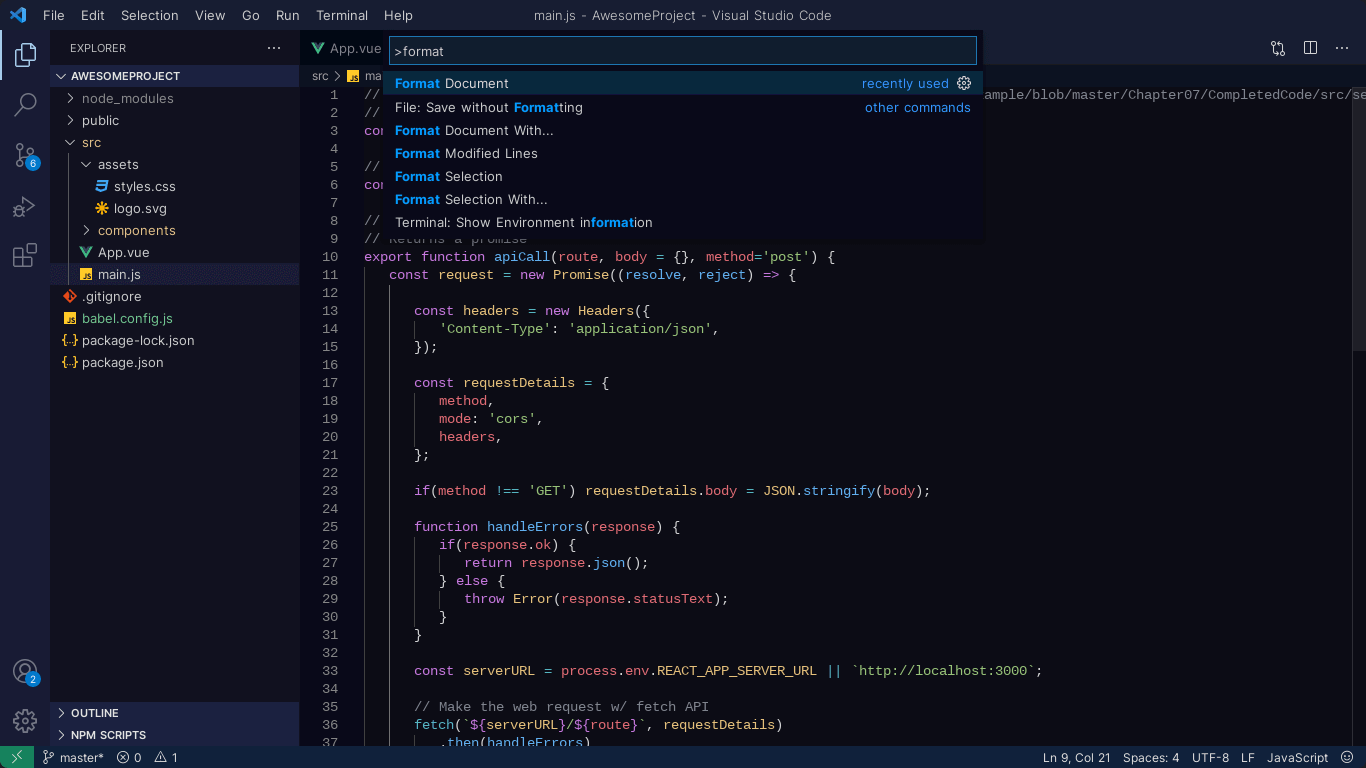1366x768 pixels.
Task: Show warnings count in status bar
Action: (166, 757)
